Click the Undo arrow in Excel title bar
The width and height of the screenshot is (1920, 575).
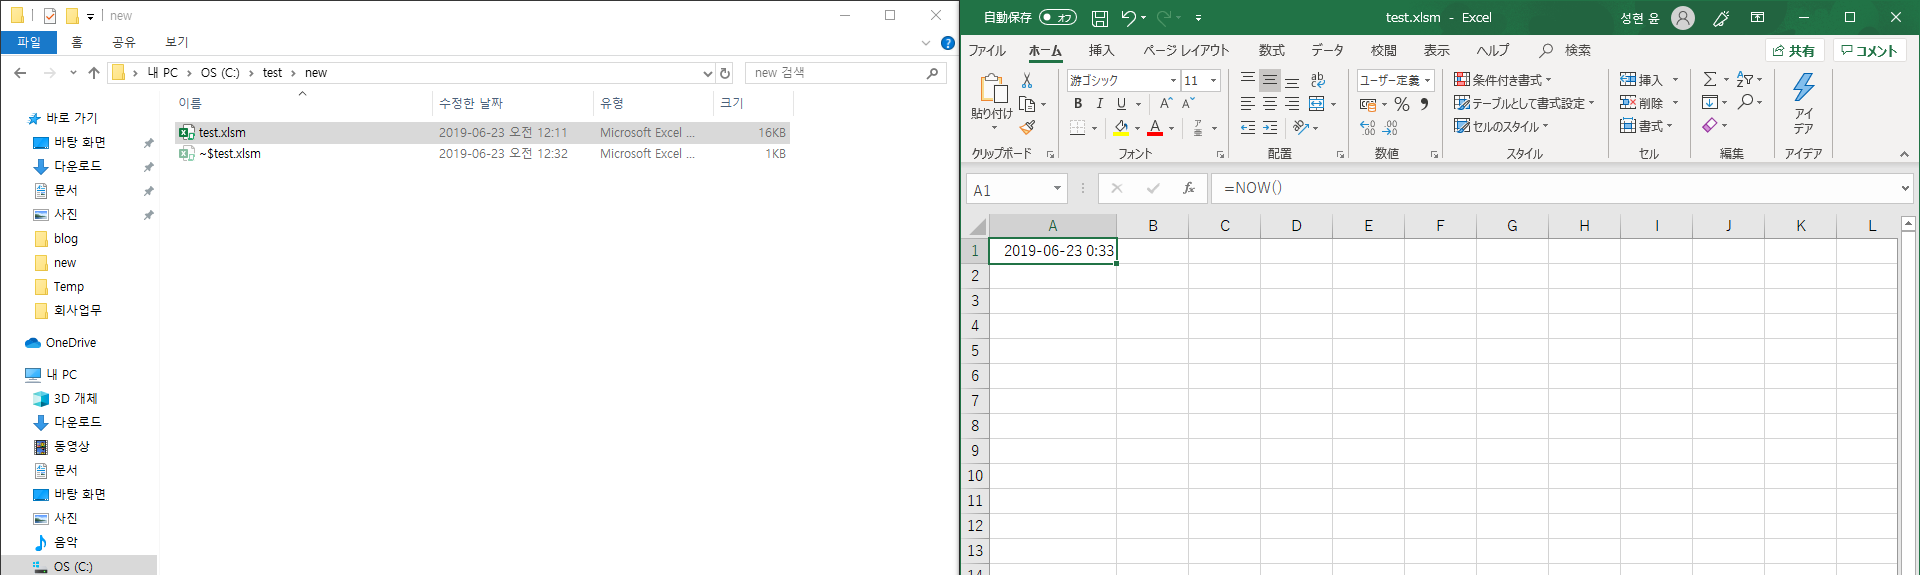tap(1128, 18)
